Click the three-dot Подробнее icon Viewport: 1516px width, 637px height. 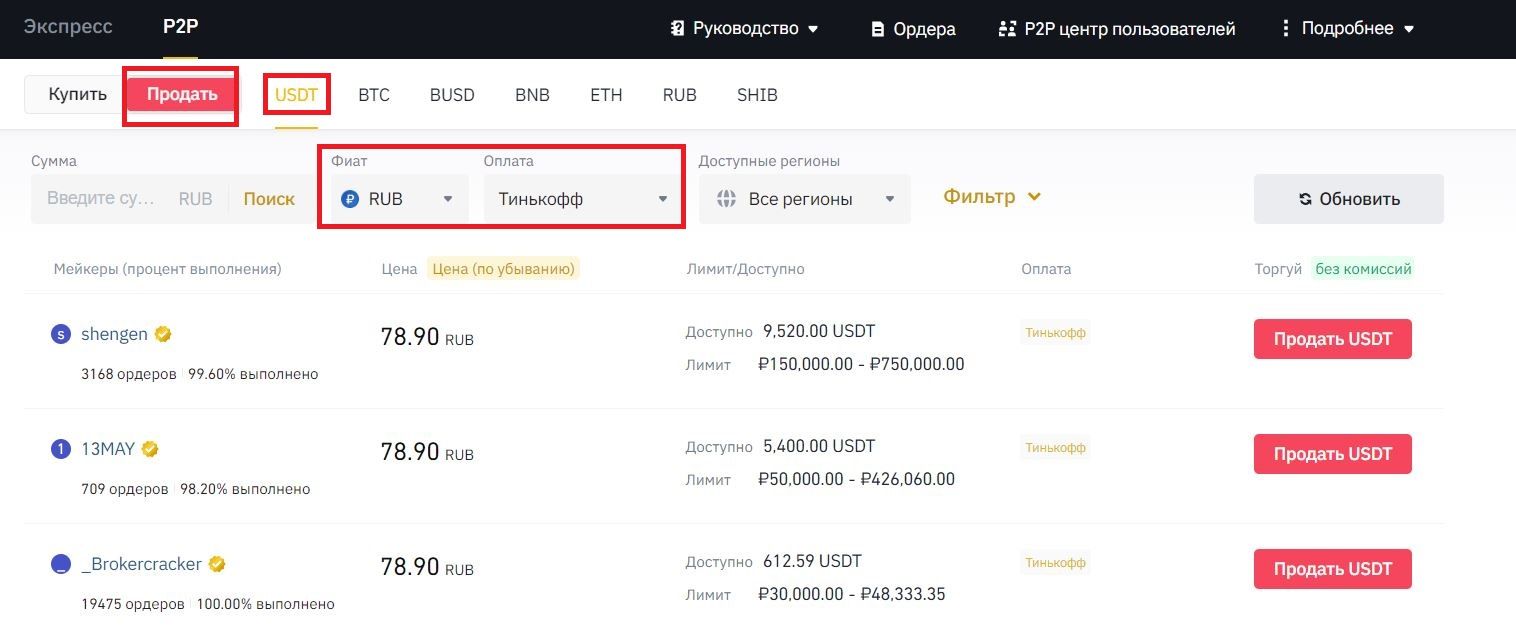click(1286, 29)
